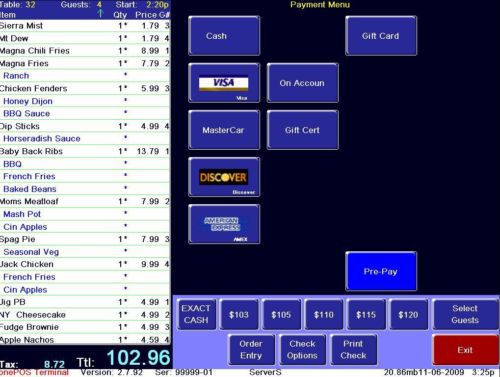
Task: Tender the $103 quick cash amount
Action: coord(239,314)
